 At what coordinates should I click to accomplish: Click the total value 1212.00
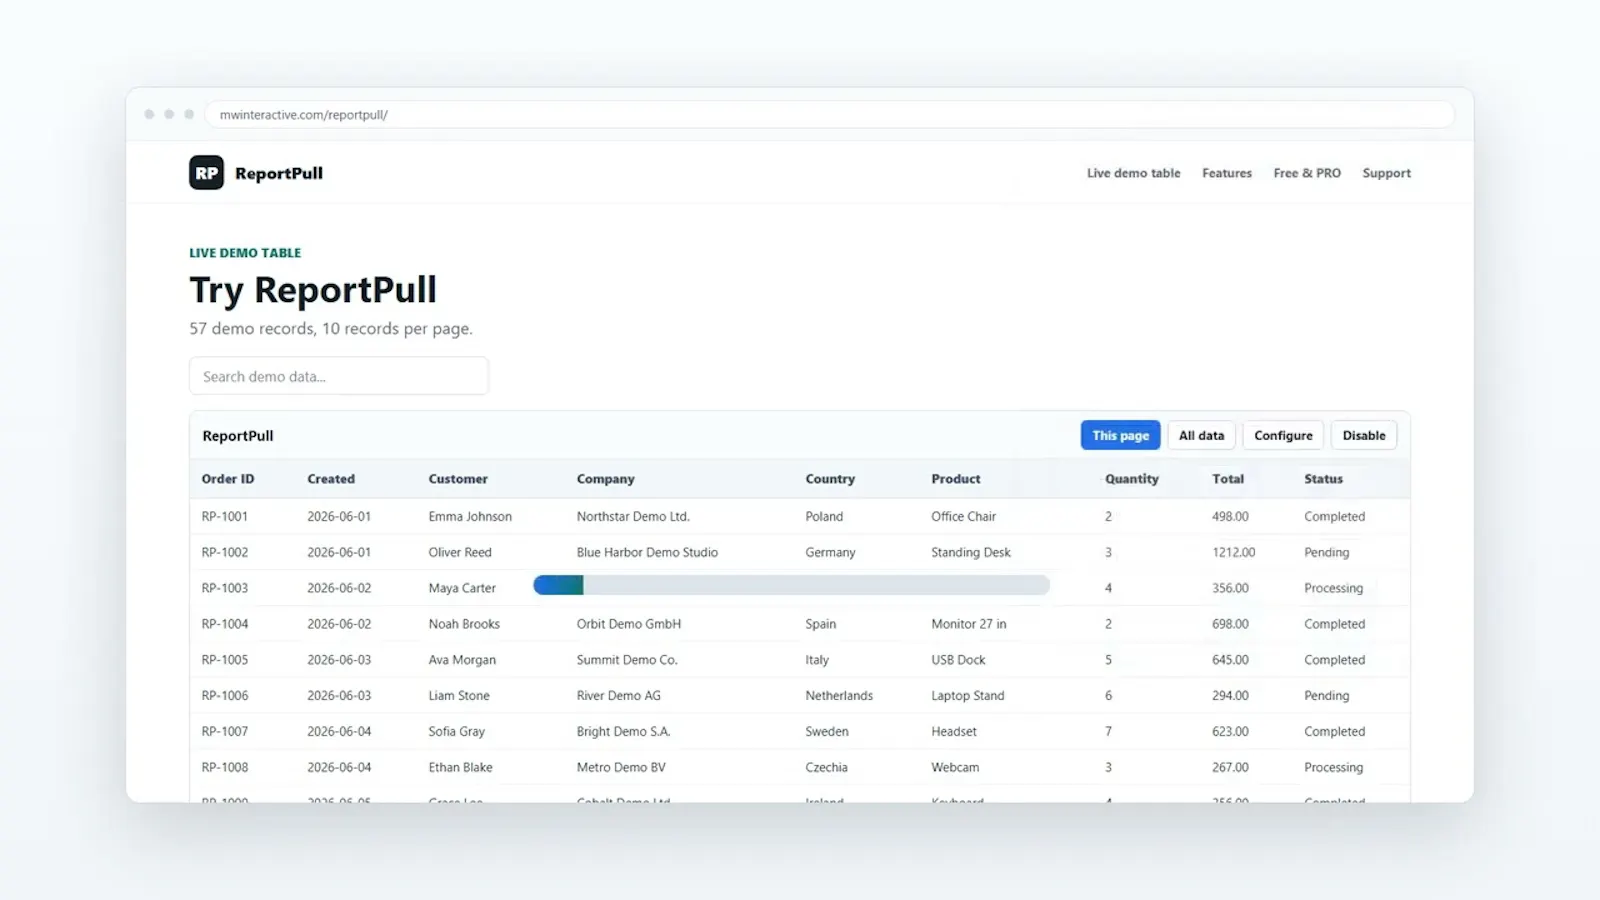(1233, 552)
